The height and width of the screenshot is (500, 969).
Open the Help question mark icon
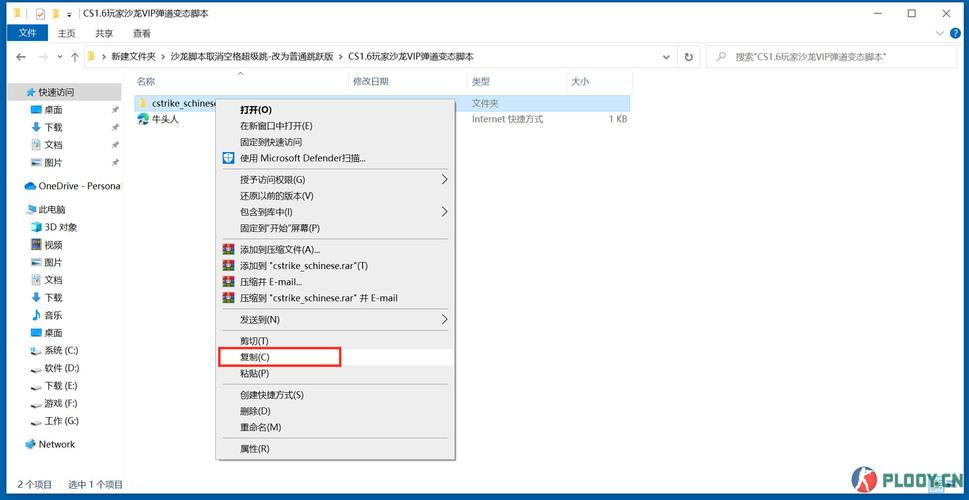(x=956, y=33)
